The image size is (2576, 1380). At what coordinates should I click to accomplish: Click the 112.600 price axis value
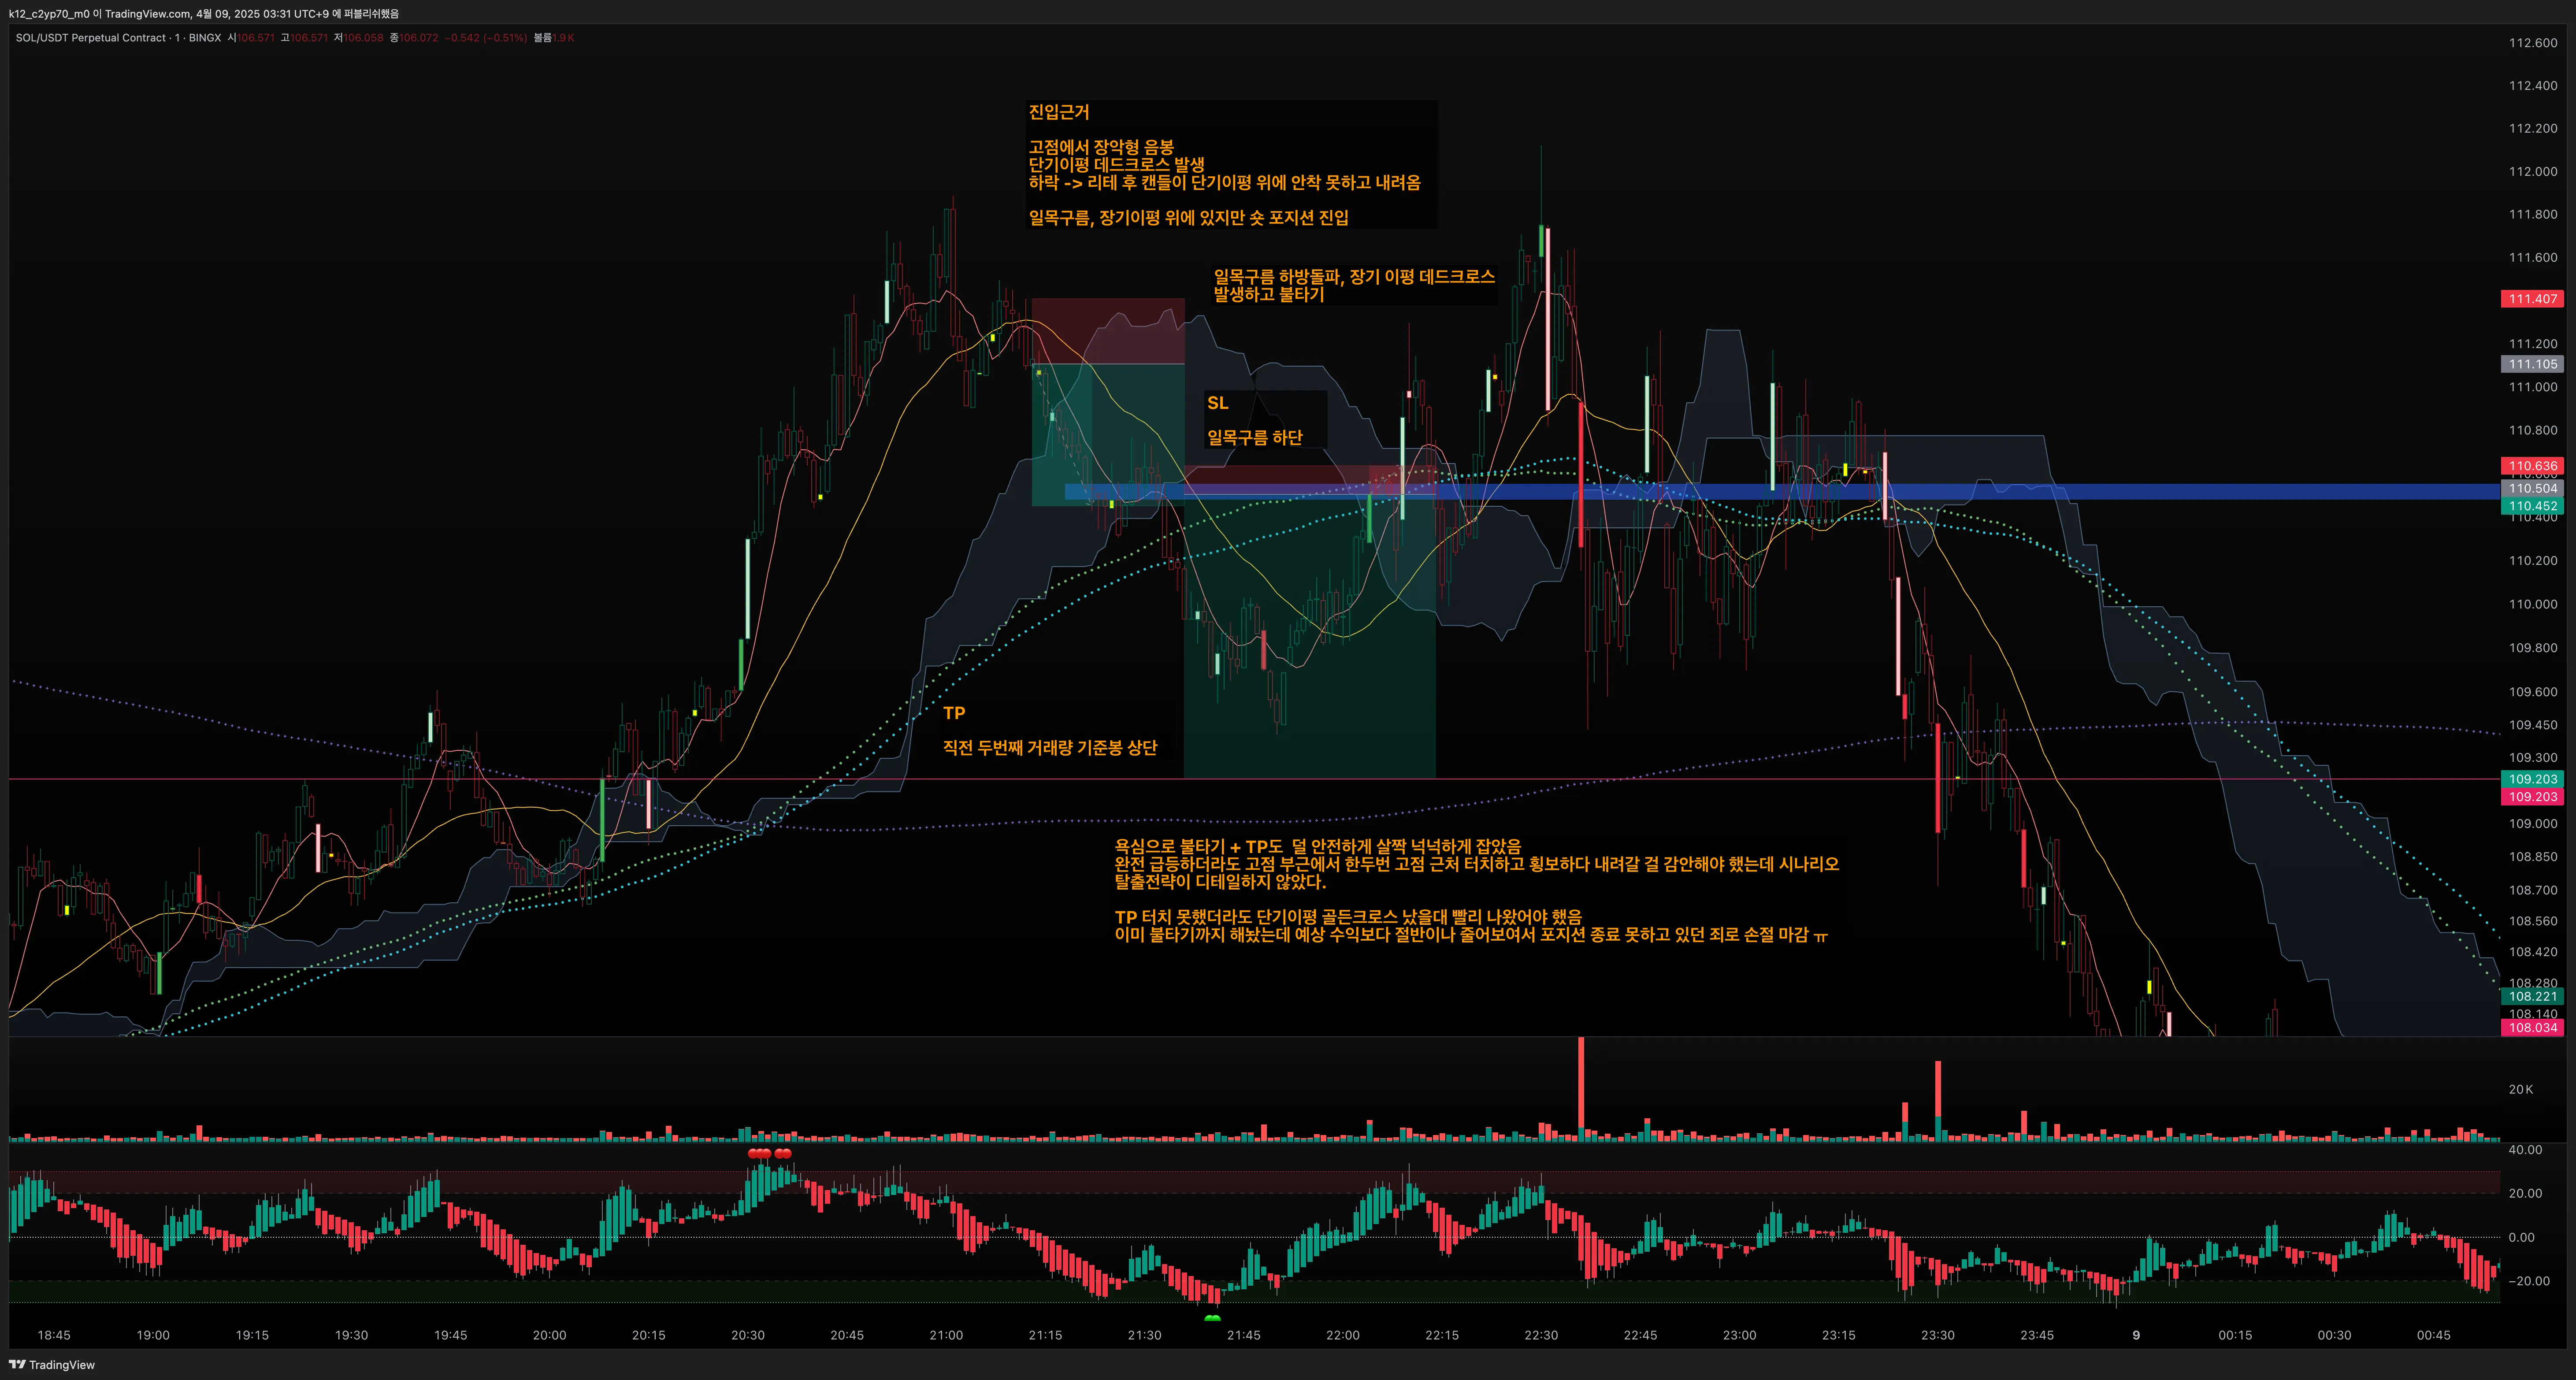2532,43
